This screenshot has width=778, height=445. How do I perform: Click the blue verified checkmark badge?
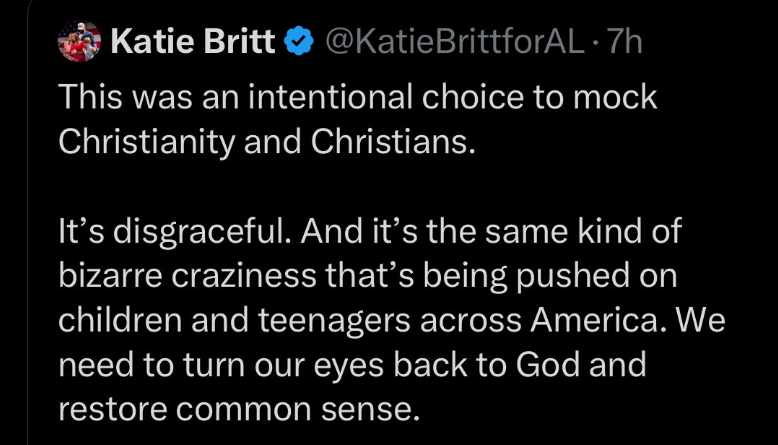point(299,41)
